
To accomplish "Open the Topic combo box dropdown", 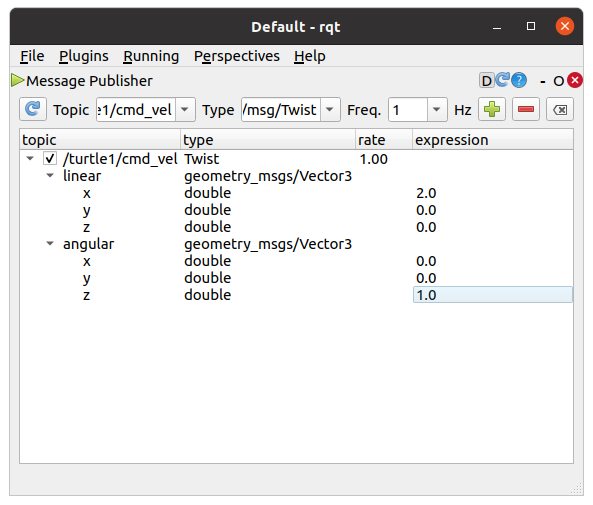I will pyautogui.click(x=185, y=110).
